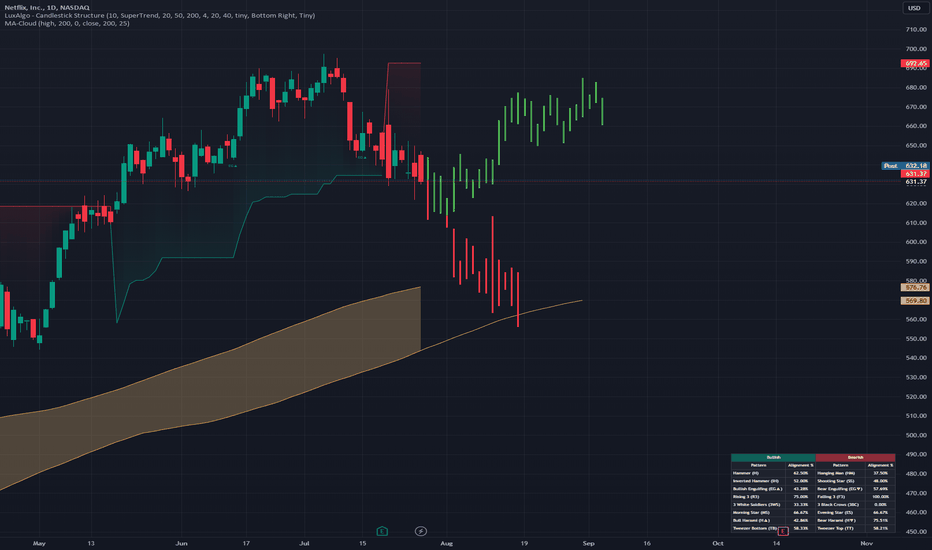The height and width of the screenshot is (550, 932).
Task: Click the 100.00% alignment value
Action: (x=881, y=496)
